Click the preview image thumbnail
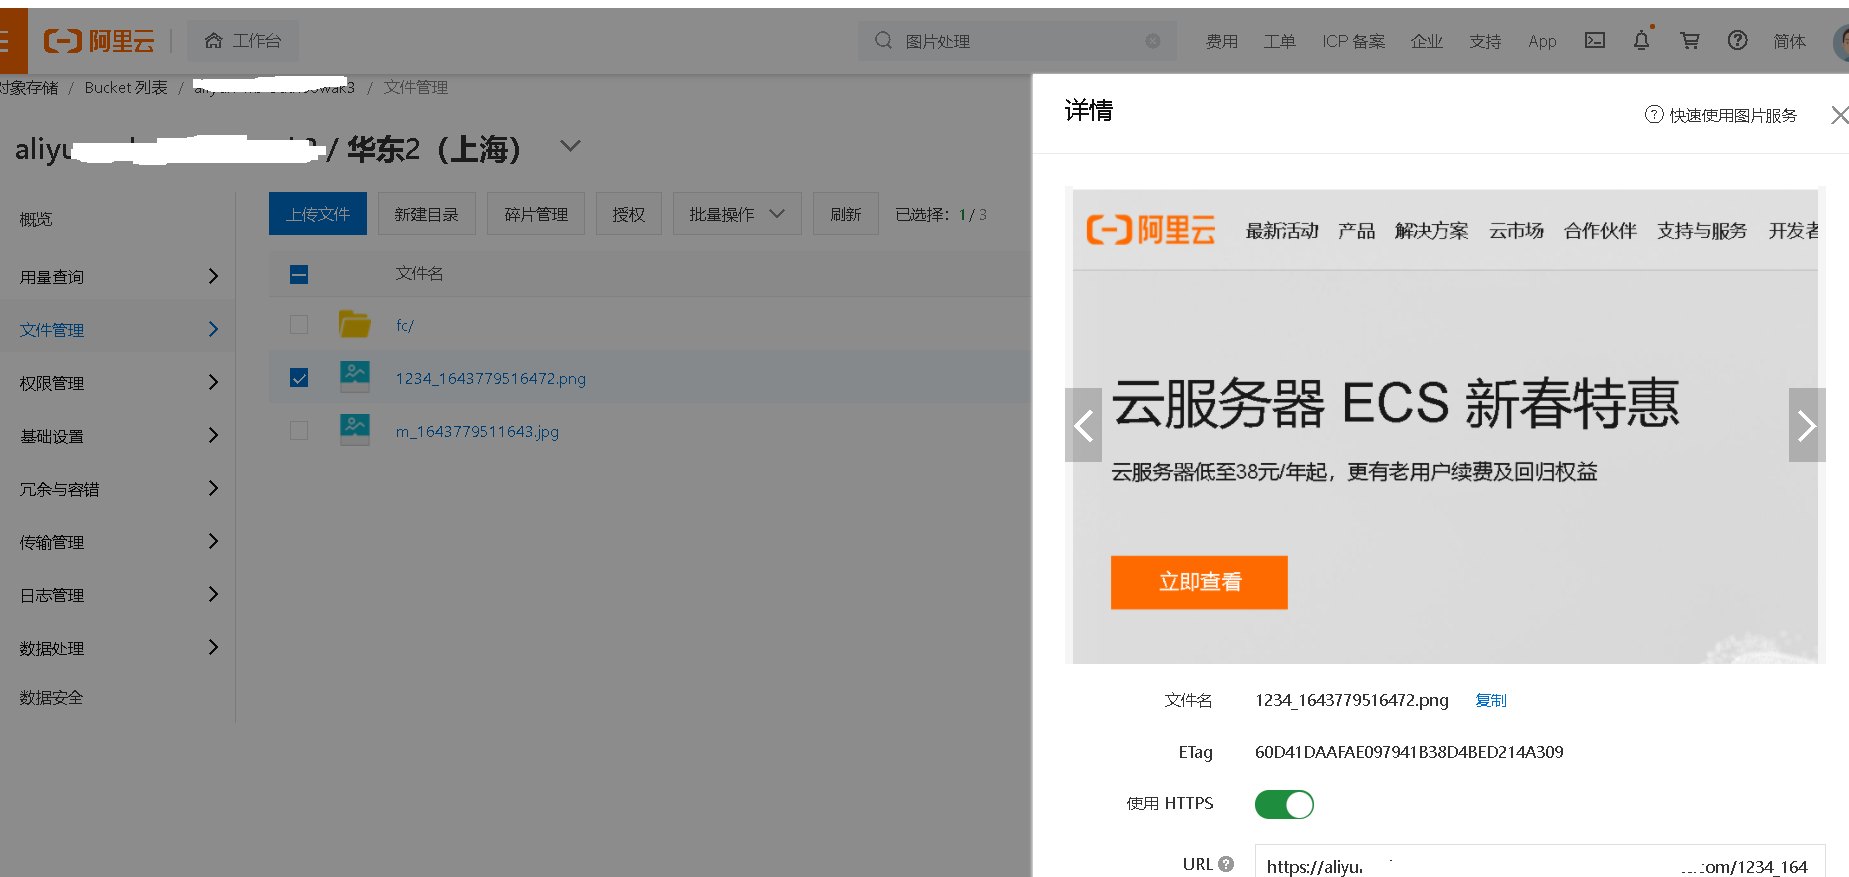 tap(1445, 426)
